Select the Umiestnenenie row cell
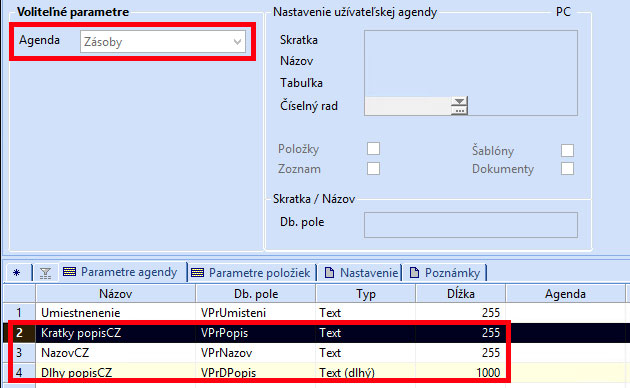 [116, 312]
